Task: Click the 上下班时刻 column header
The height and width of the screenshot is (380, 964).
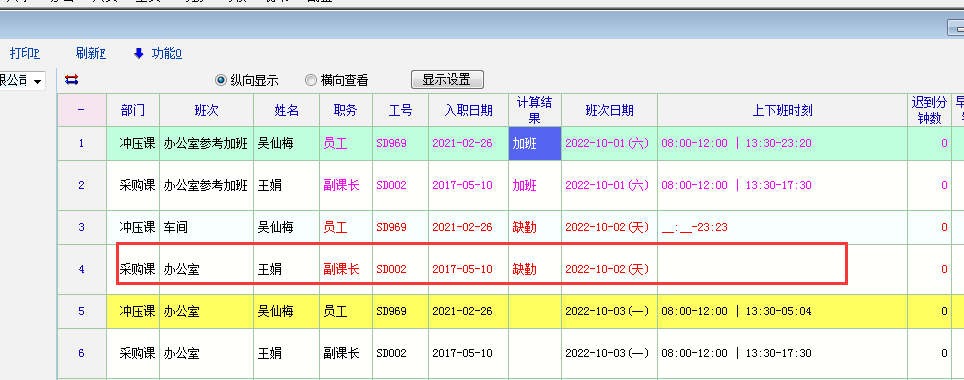Action: [x=783, y=110]
